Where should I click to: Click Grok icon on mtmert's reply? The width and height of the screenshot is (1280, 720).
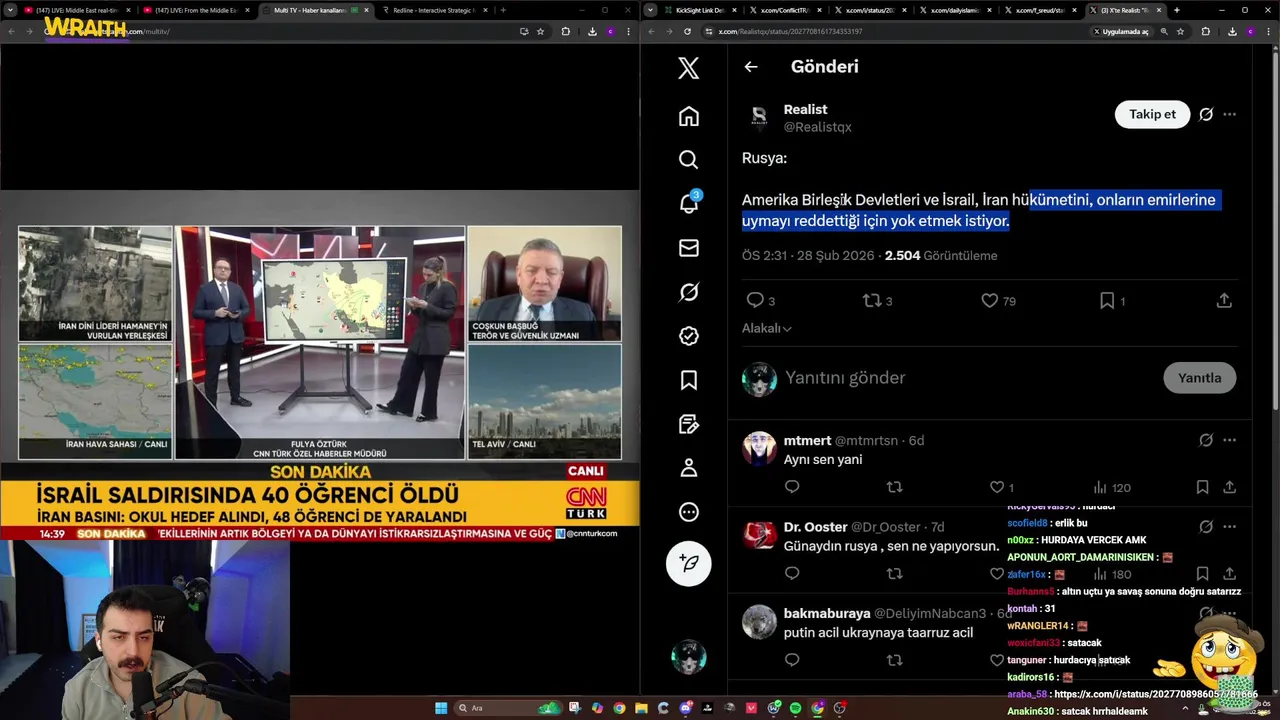[x=1206, y=440]
